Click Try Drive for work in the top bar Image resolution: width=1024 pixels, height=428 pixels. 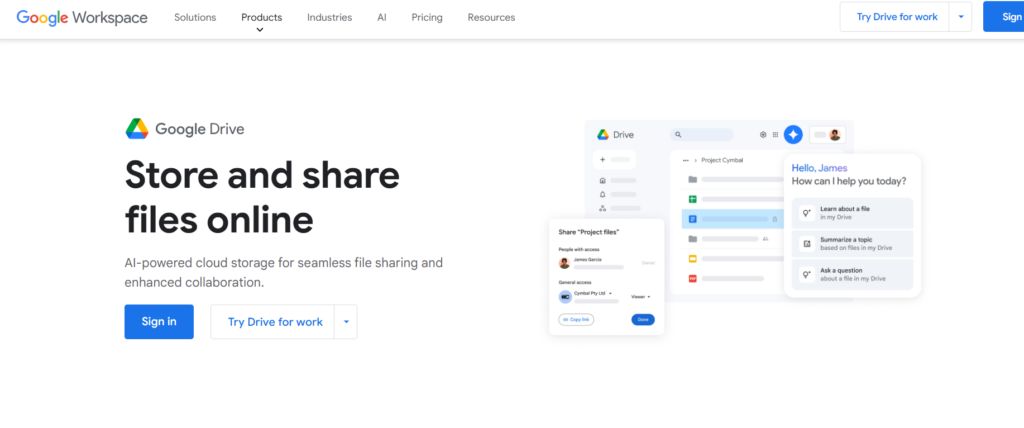pyautogui.click(x=897, y=17)
